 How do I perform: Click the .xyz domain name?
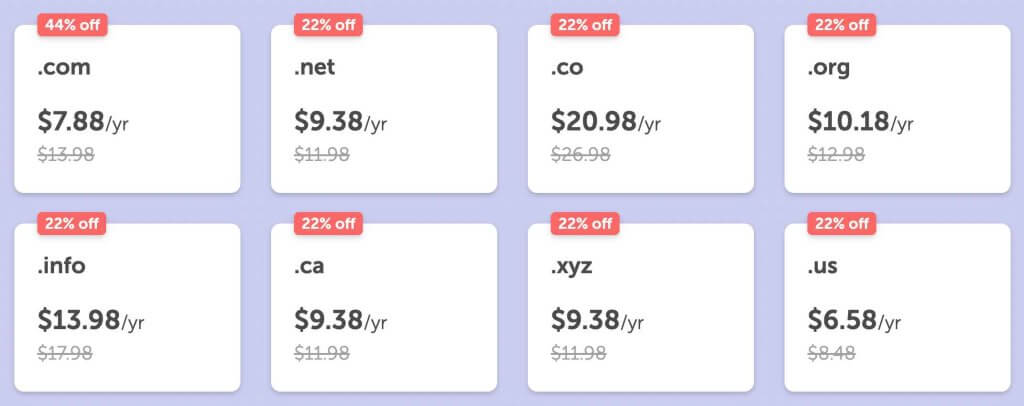click(x=573, y=268)
